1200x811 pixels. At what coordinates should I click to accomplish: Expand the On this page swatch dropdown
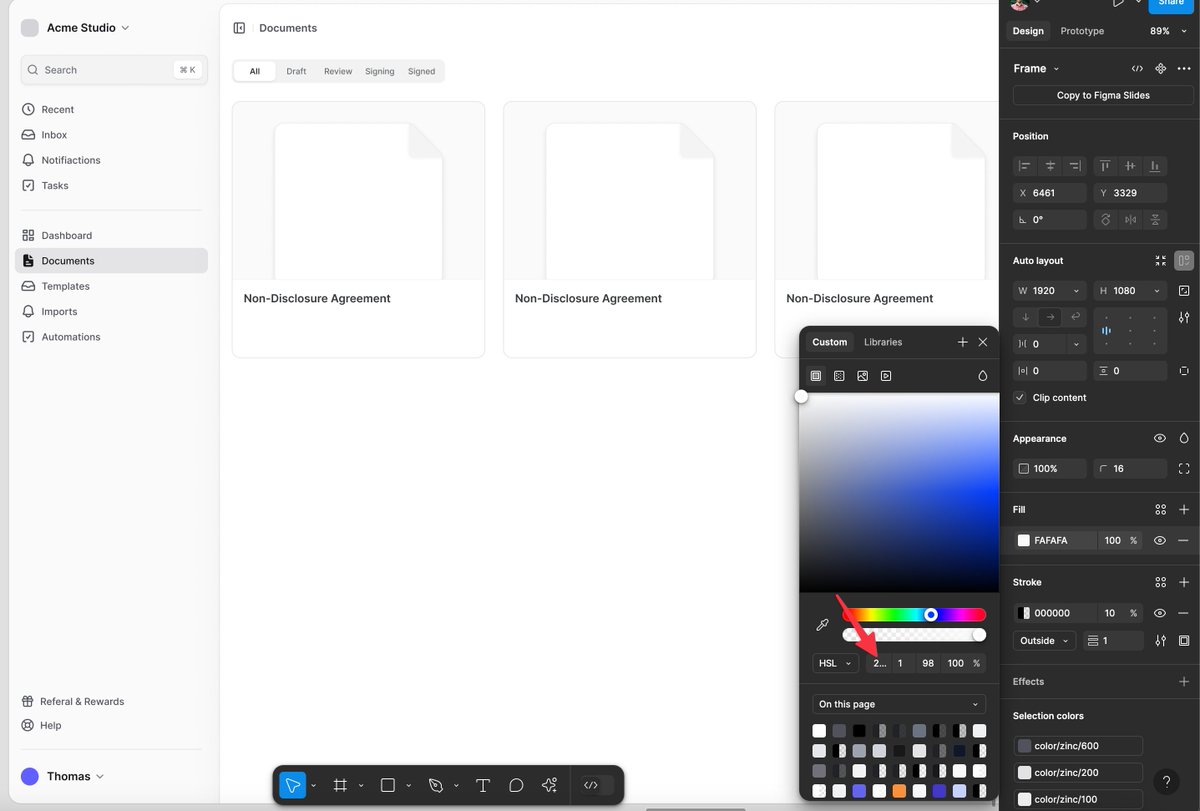(898, 704)
